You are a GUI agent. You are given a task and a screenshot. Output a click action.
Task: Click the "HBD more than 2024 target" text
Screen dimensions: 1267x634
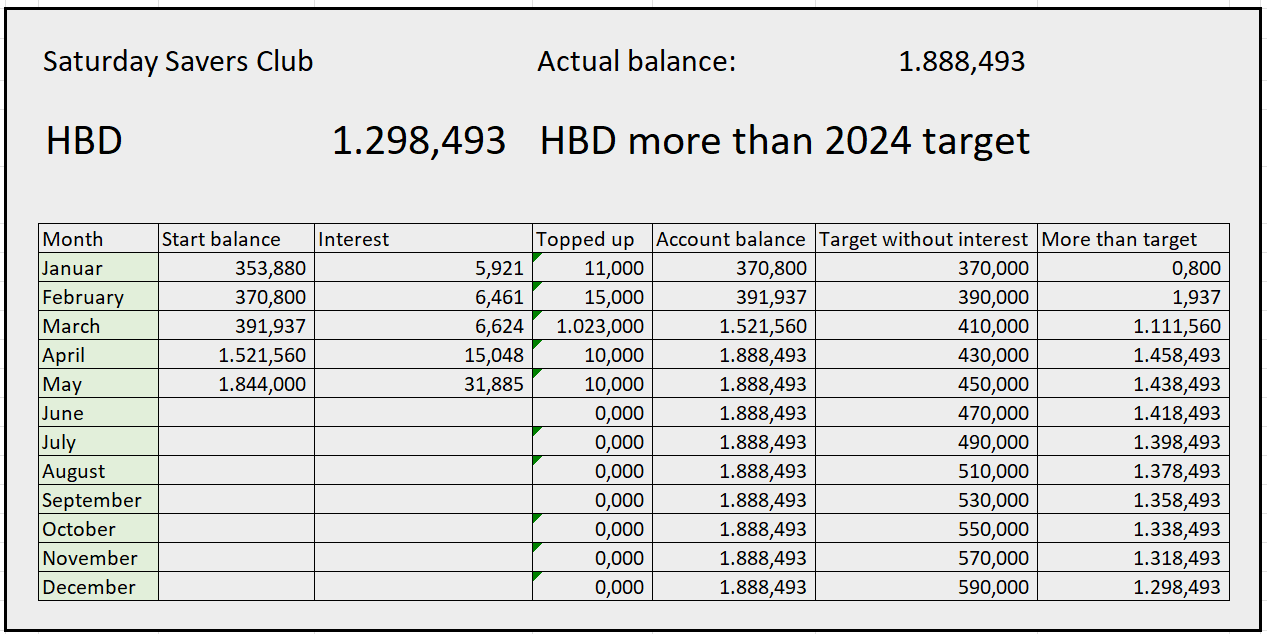pos(785,141)
